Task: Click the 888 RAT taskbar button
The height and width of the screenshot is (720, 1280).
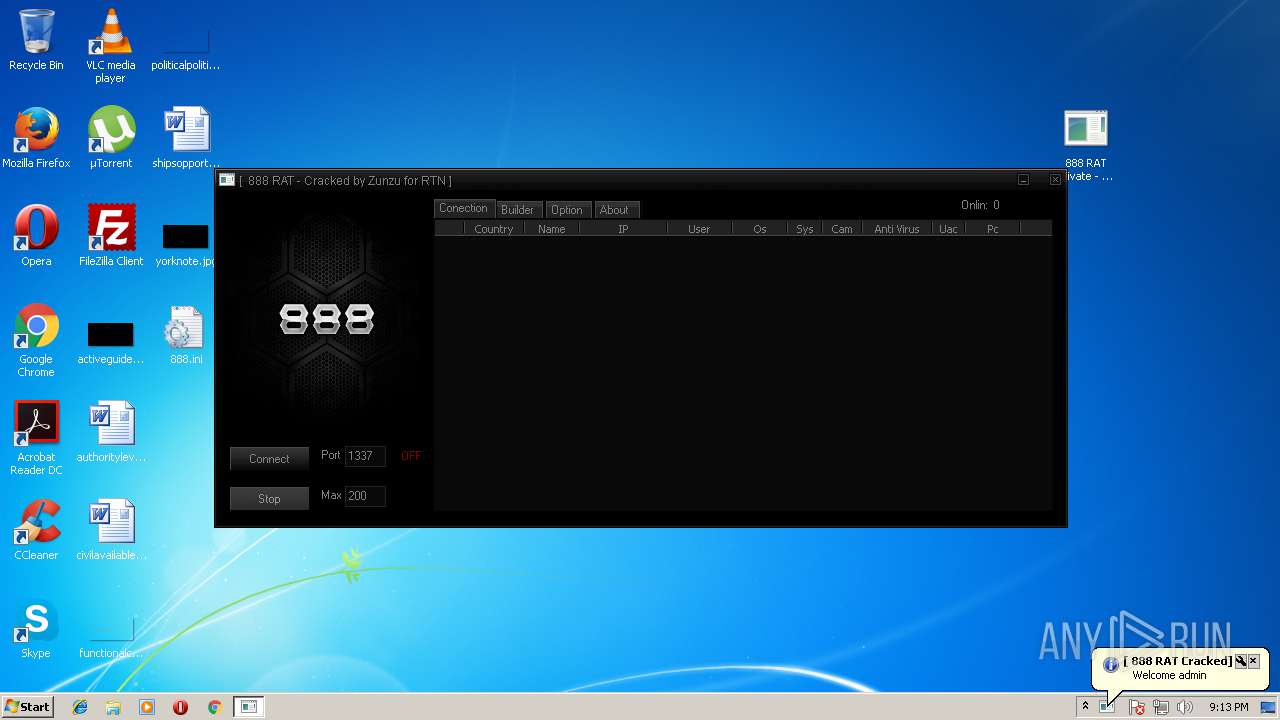Action: pyautogui.click(x=248, y=707)
